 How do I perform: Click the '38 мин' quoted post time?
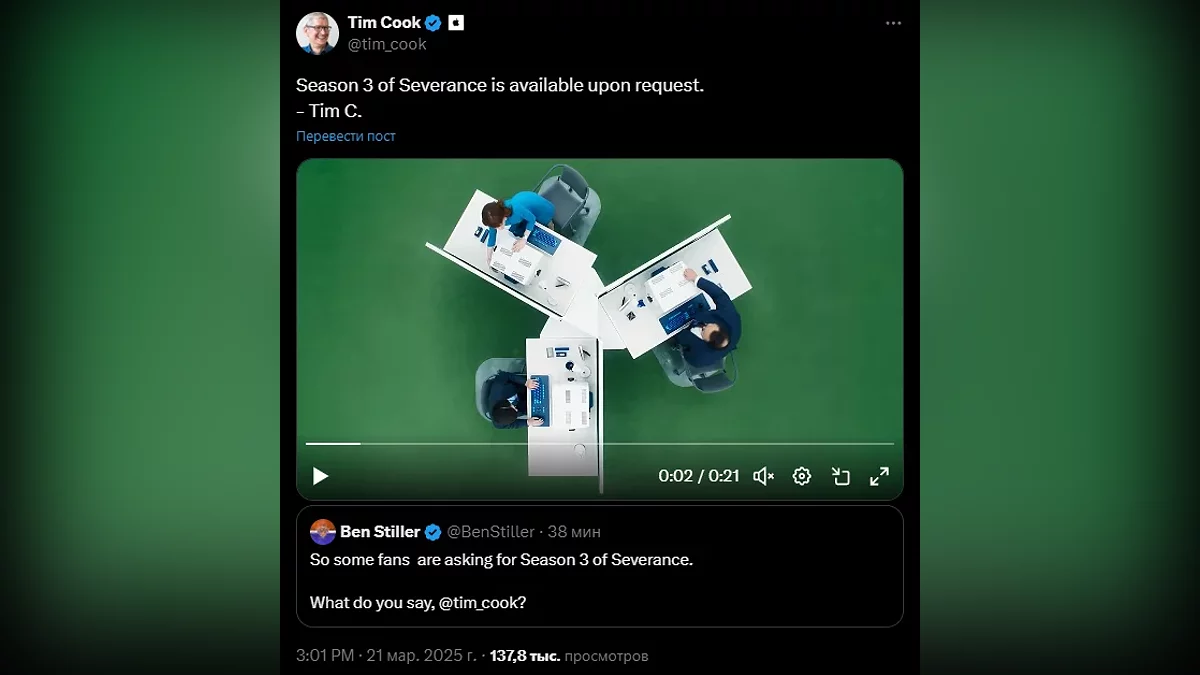(573, 532)
